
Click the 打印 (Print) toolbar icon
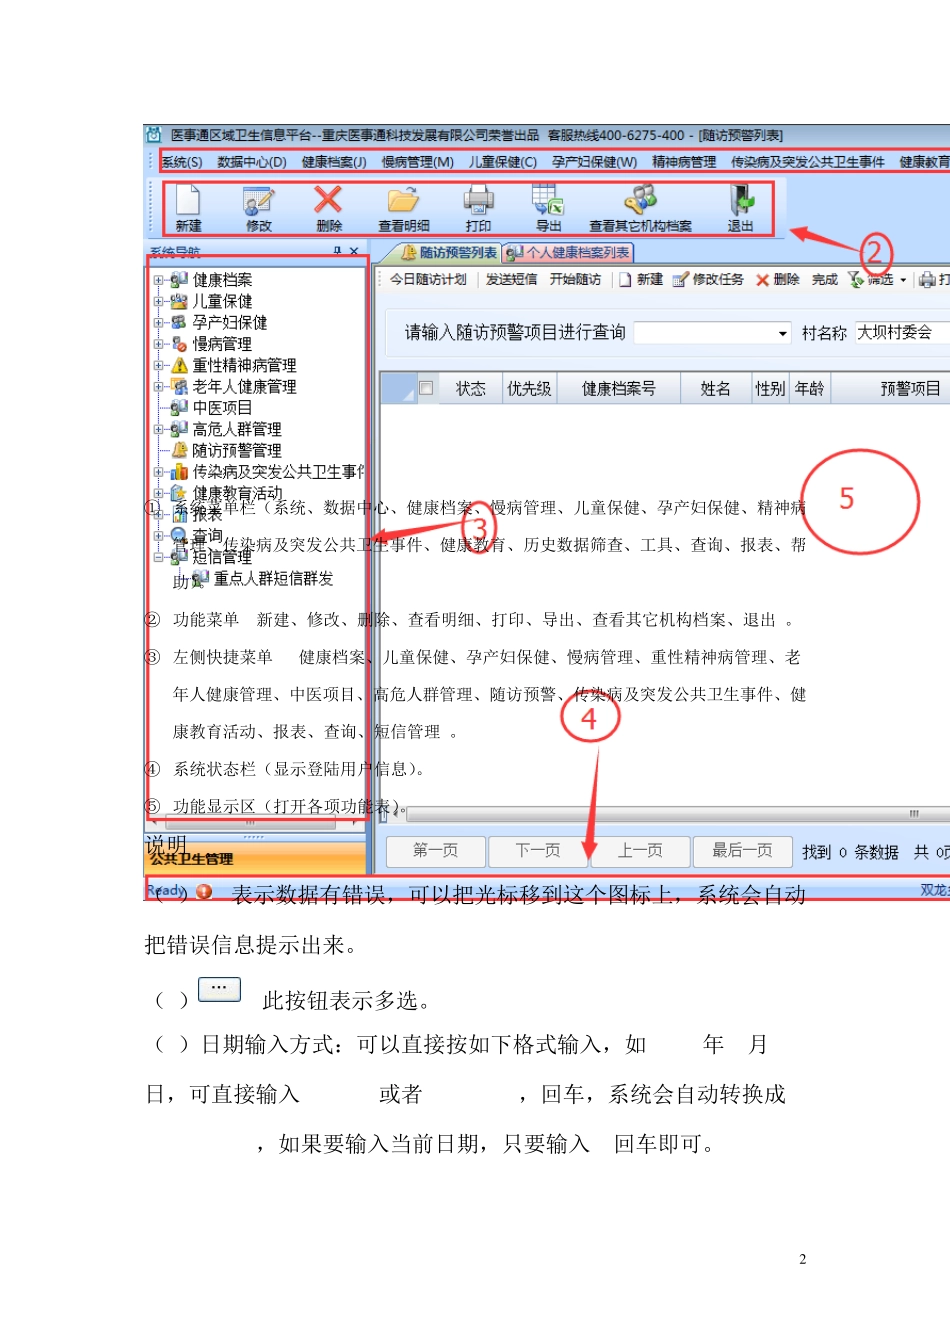point(478,201)
